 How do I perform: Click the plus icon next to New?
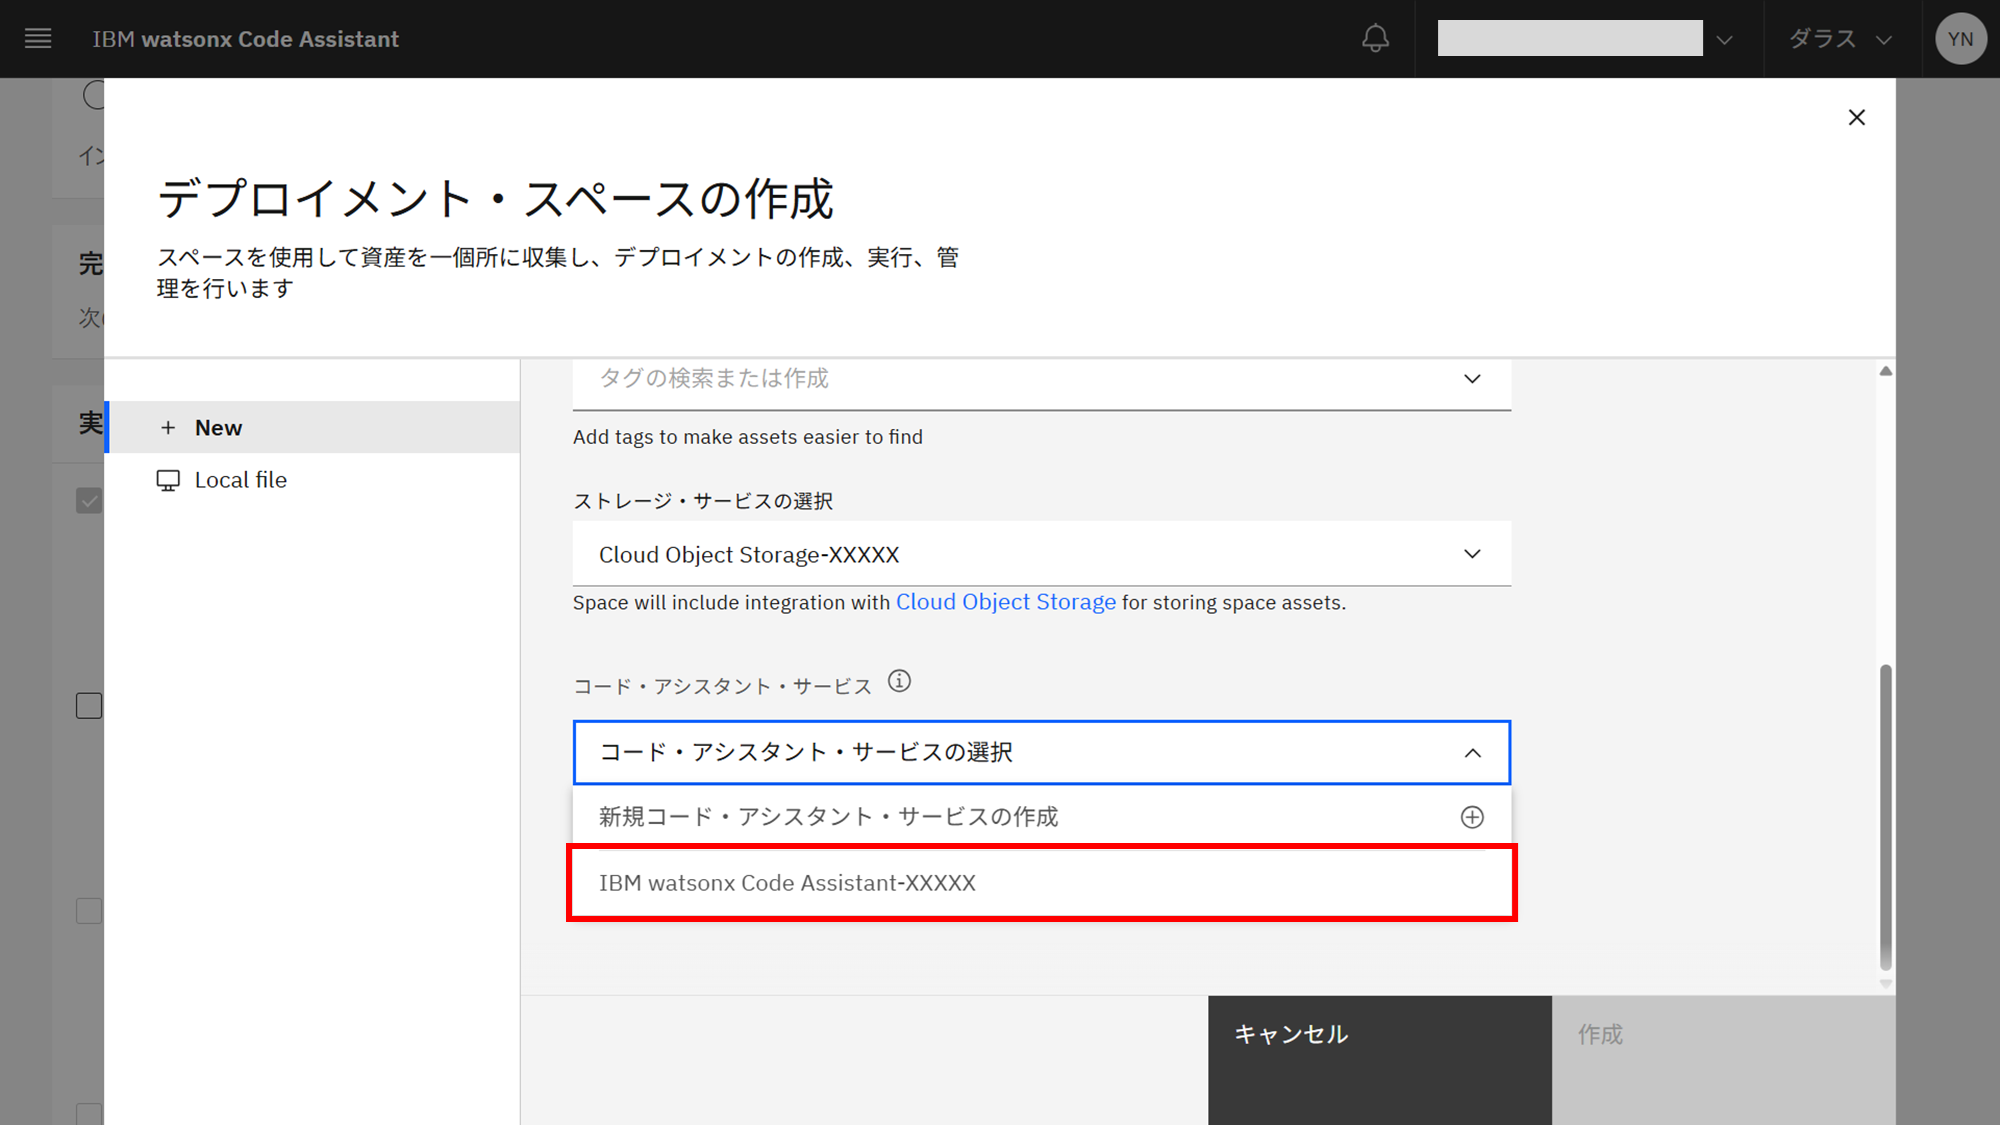[x=168, y=428]
